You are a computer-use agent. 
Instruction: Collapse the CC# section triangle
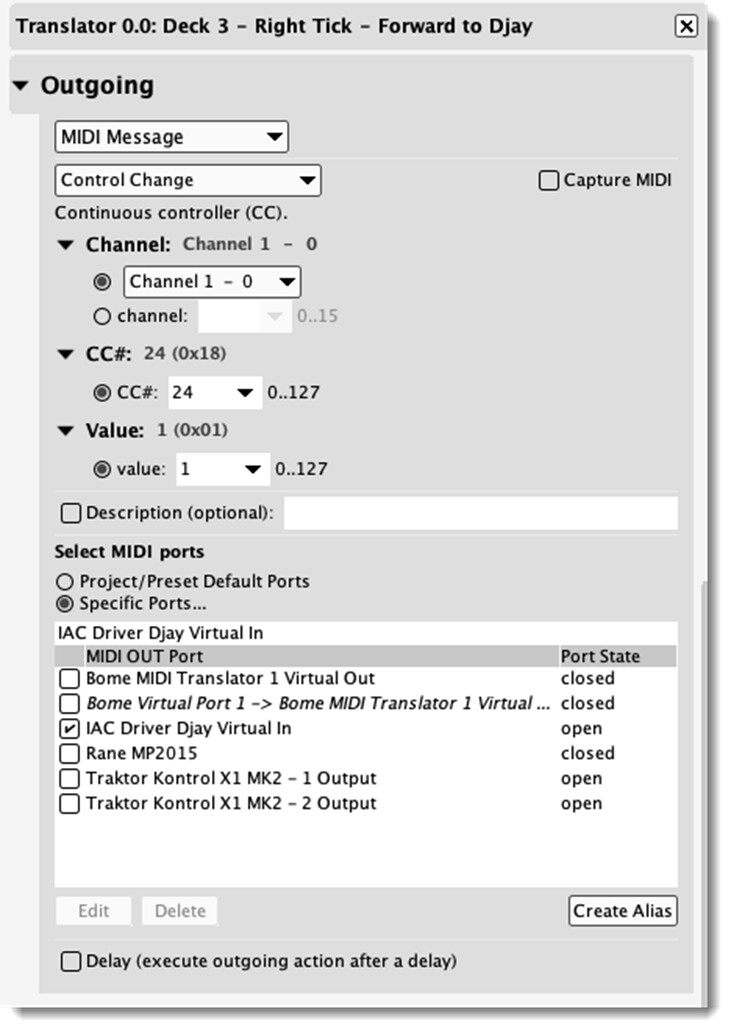[x=67, y=353]
